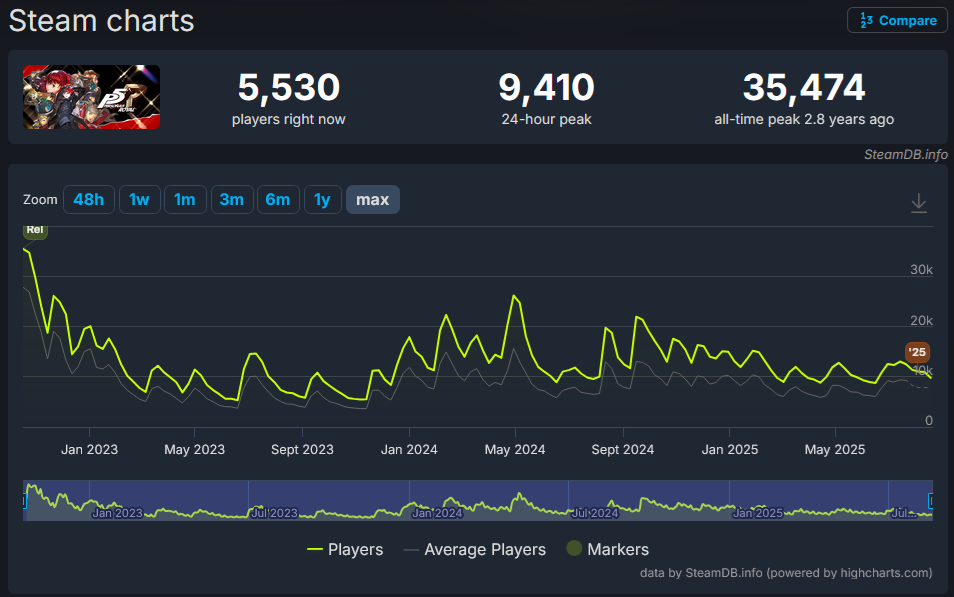Toggle the Markers legend entry

coord(607,550)
